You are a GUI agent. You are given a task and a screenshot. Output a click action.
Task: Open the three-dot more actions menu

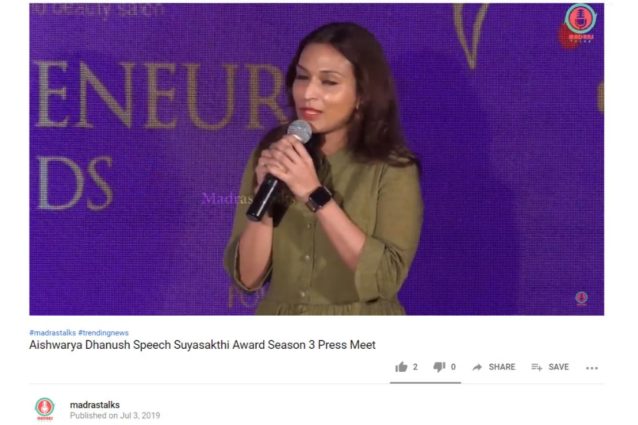pyautogui.click(x=592, y=368)
